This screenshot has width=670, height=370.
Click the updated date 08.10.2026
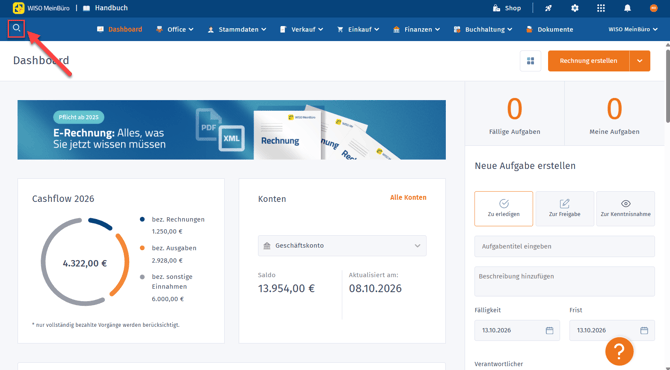click(375, 288)
